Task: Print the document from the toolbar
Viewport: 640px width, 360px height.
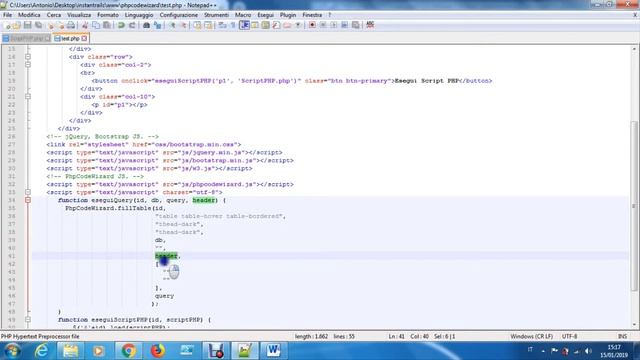Action: click(71, 25)
